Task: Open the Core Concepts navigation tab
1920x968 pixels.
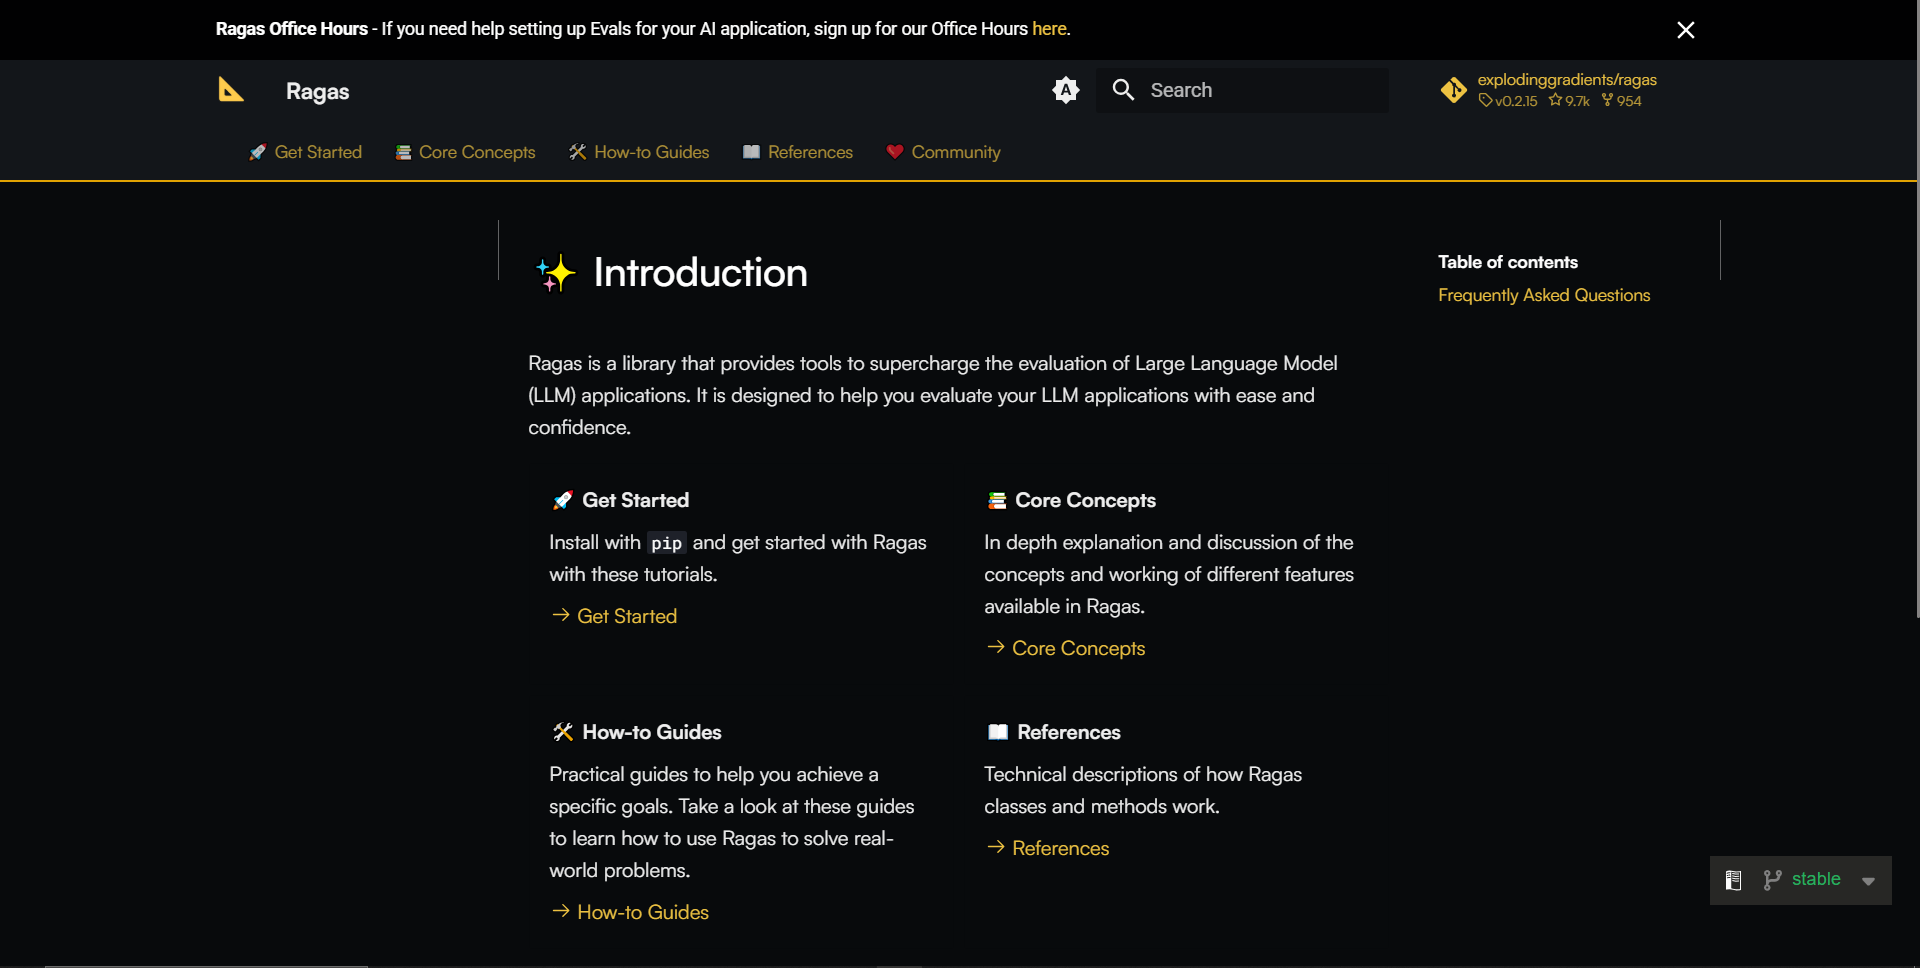Action: pos(465,152)
